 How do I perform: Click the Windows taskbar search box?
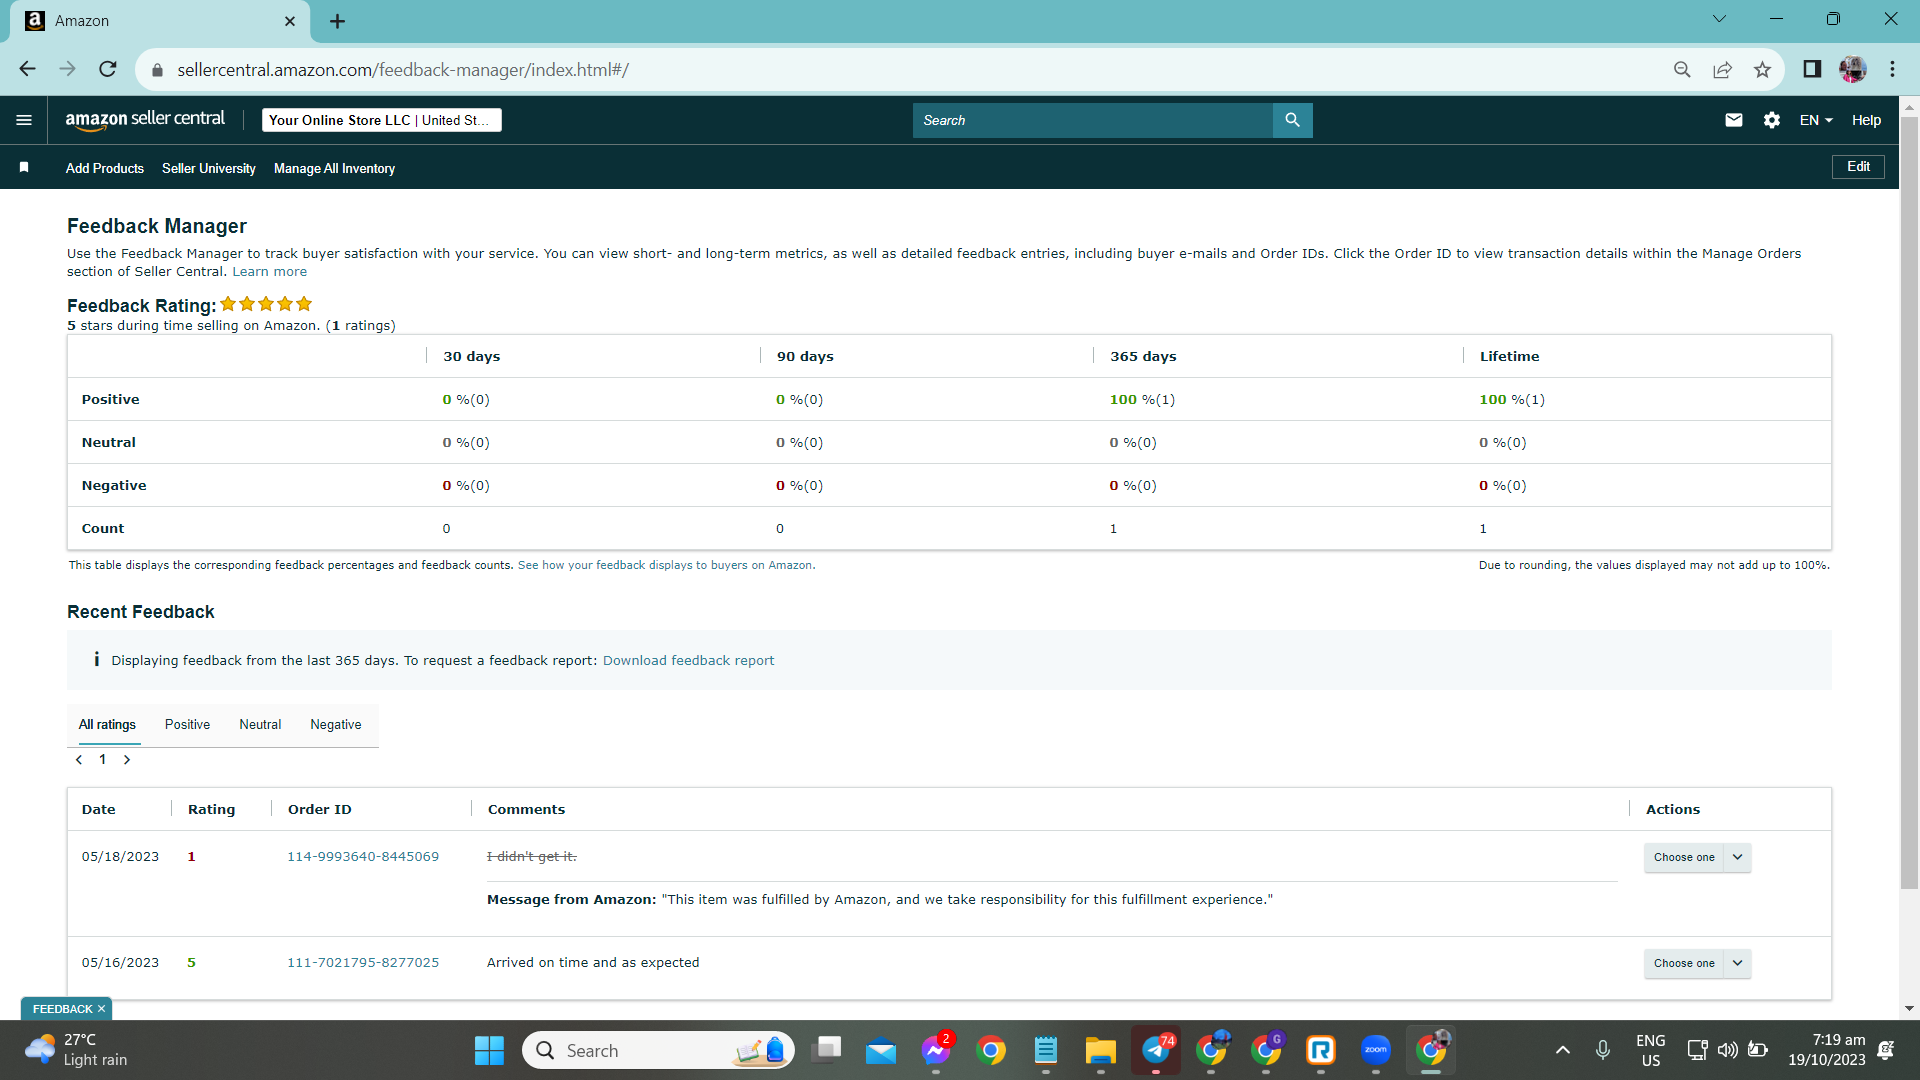click(x=658, y=1050)
